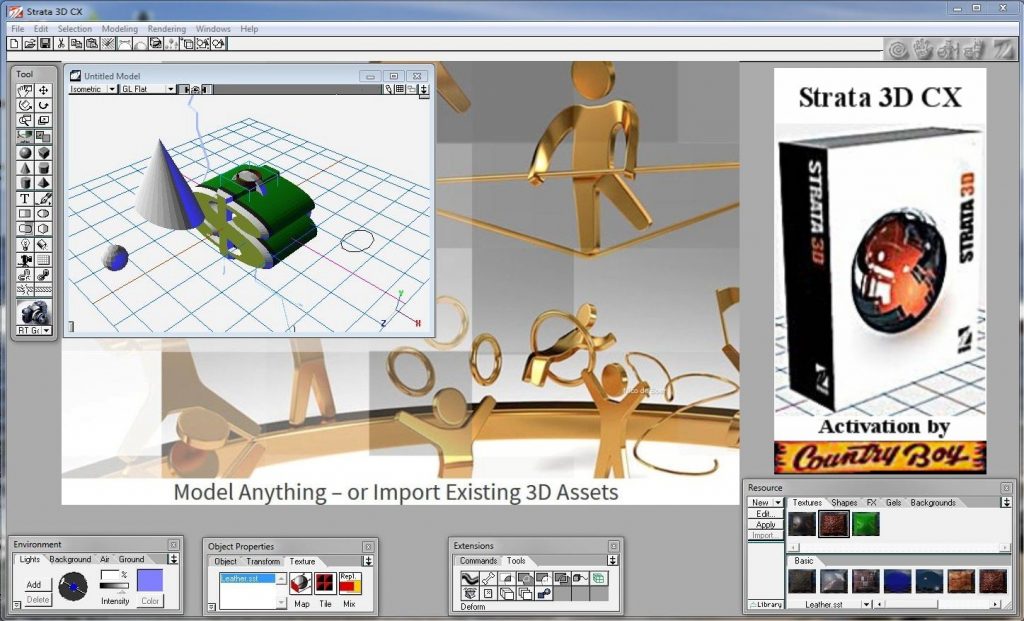Click the blue light color swatch

pos(150,580)
